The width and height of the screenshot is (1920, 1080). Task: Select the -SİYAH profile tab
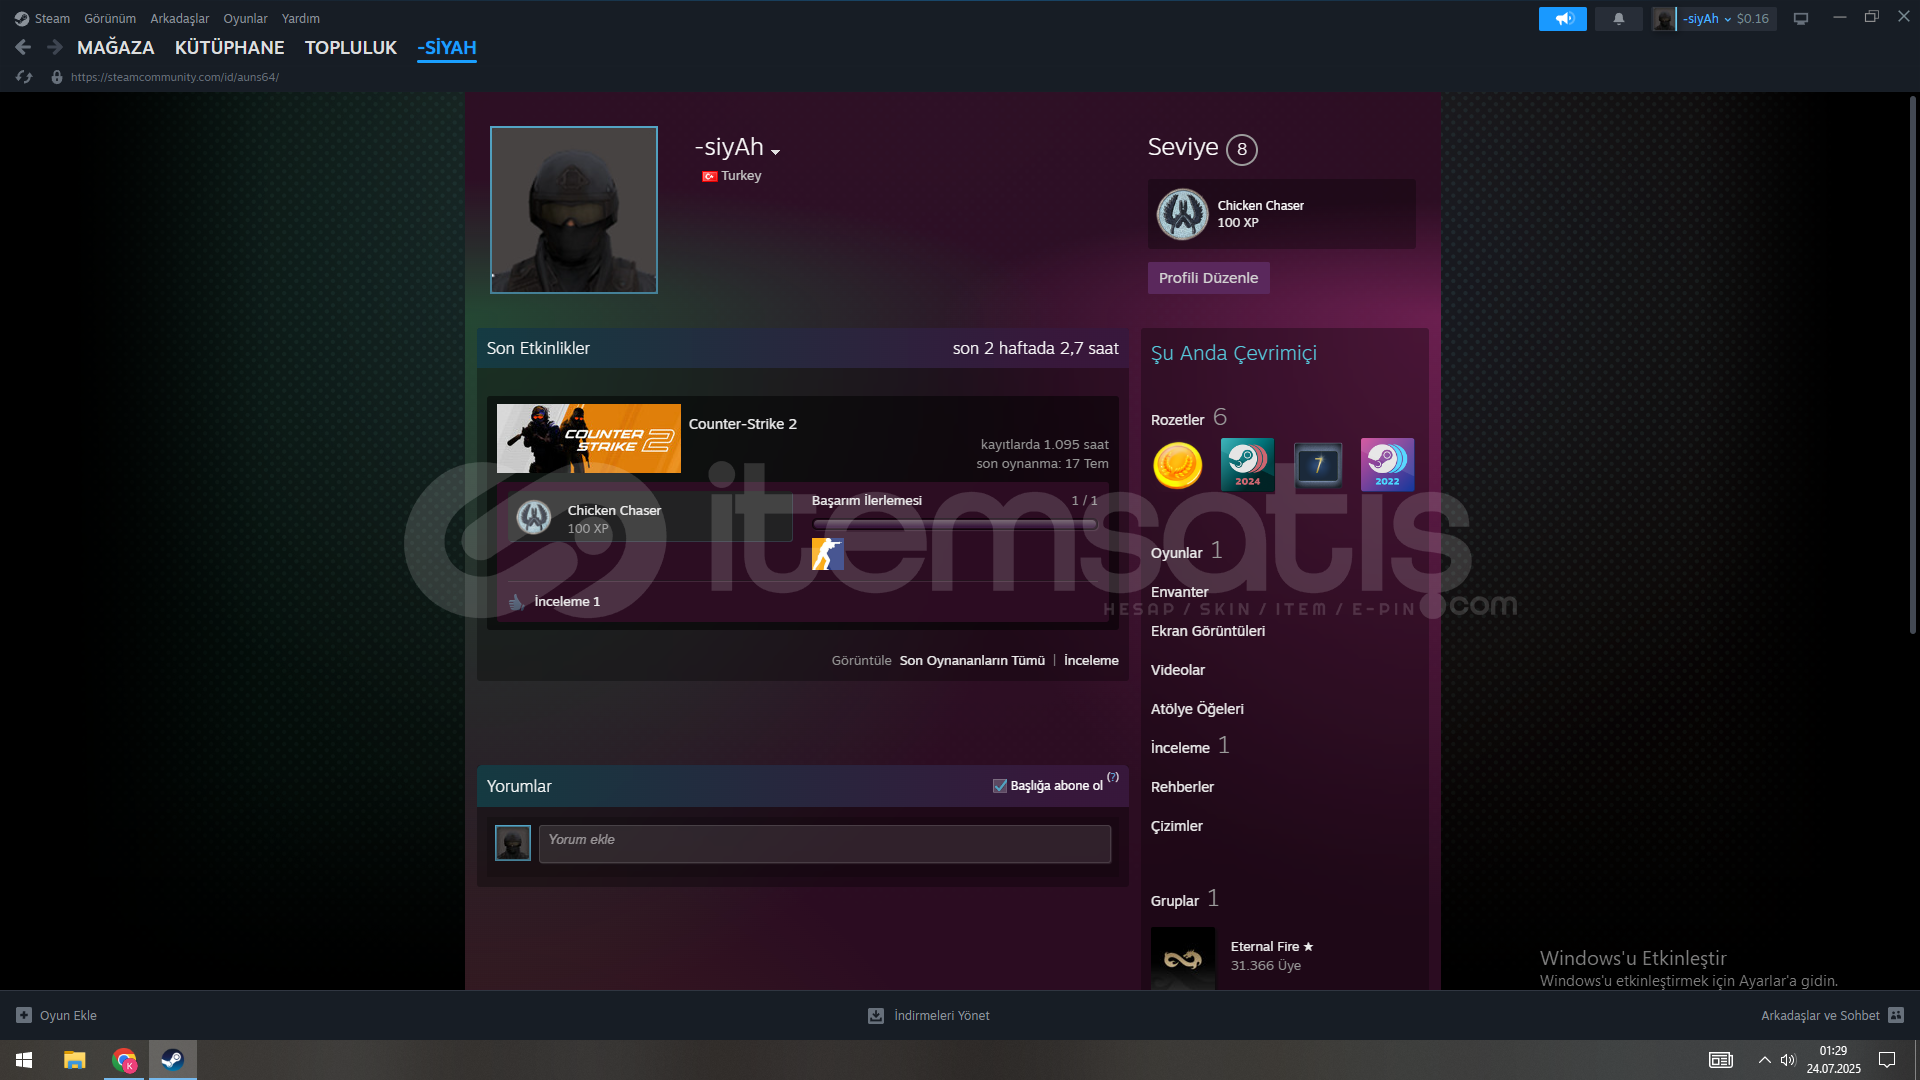[x=447, y=47]
